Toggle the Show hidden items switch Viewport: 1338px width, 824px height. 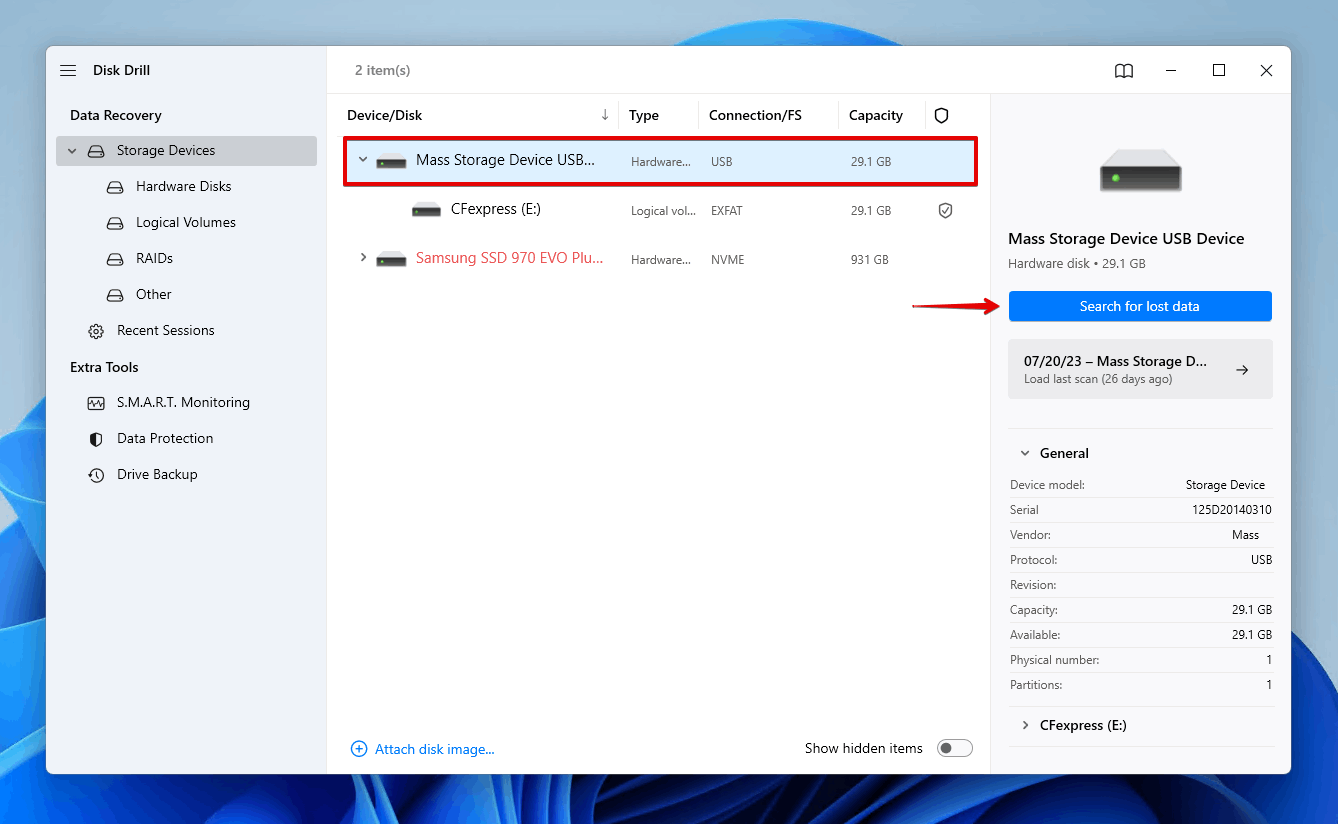click(955, 748)
